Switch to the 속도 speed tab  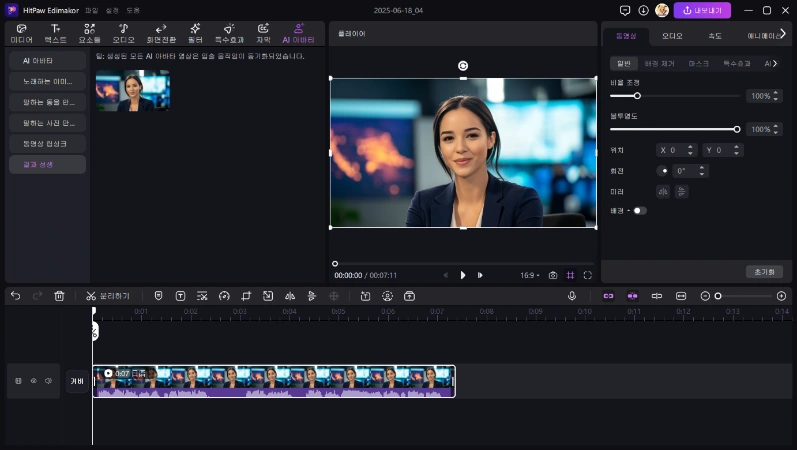tap(715, 36)
